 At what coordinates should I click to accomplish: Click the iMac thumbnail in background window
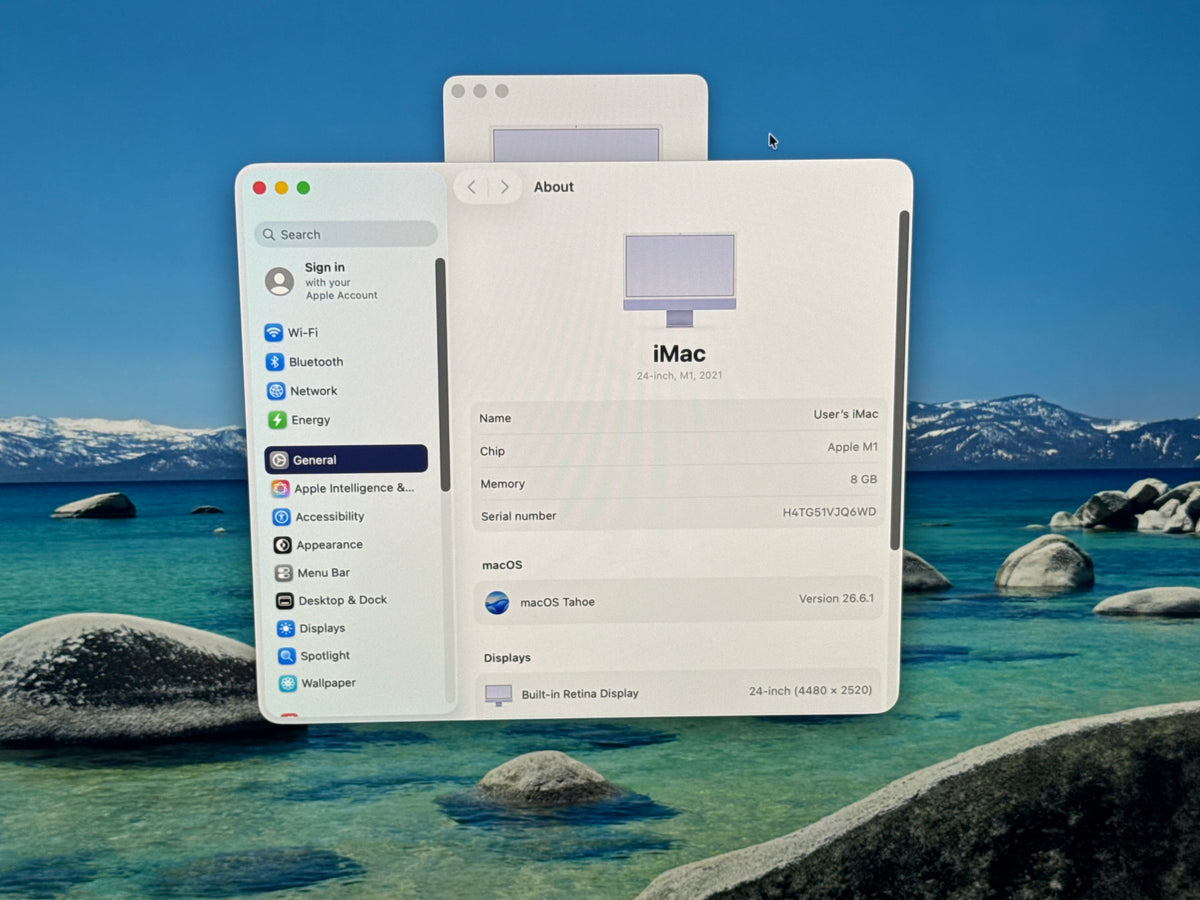pyautogui.click(x=576, y=144)
